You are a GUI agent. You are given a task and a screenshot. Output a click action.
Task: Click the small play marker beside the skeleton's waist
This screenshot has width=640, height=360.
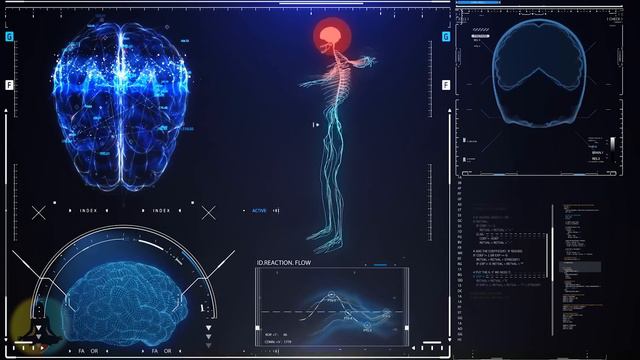(x=316, y=124)
